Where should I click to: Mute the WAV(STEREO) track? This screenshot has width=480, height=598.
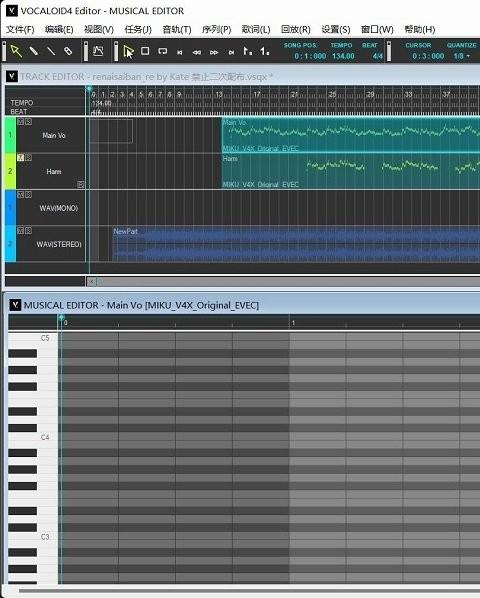click(x=21, y=231)
